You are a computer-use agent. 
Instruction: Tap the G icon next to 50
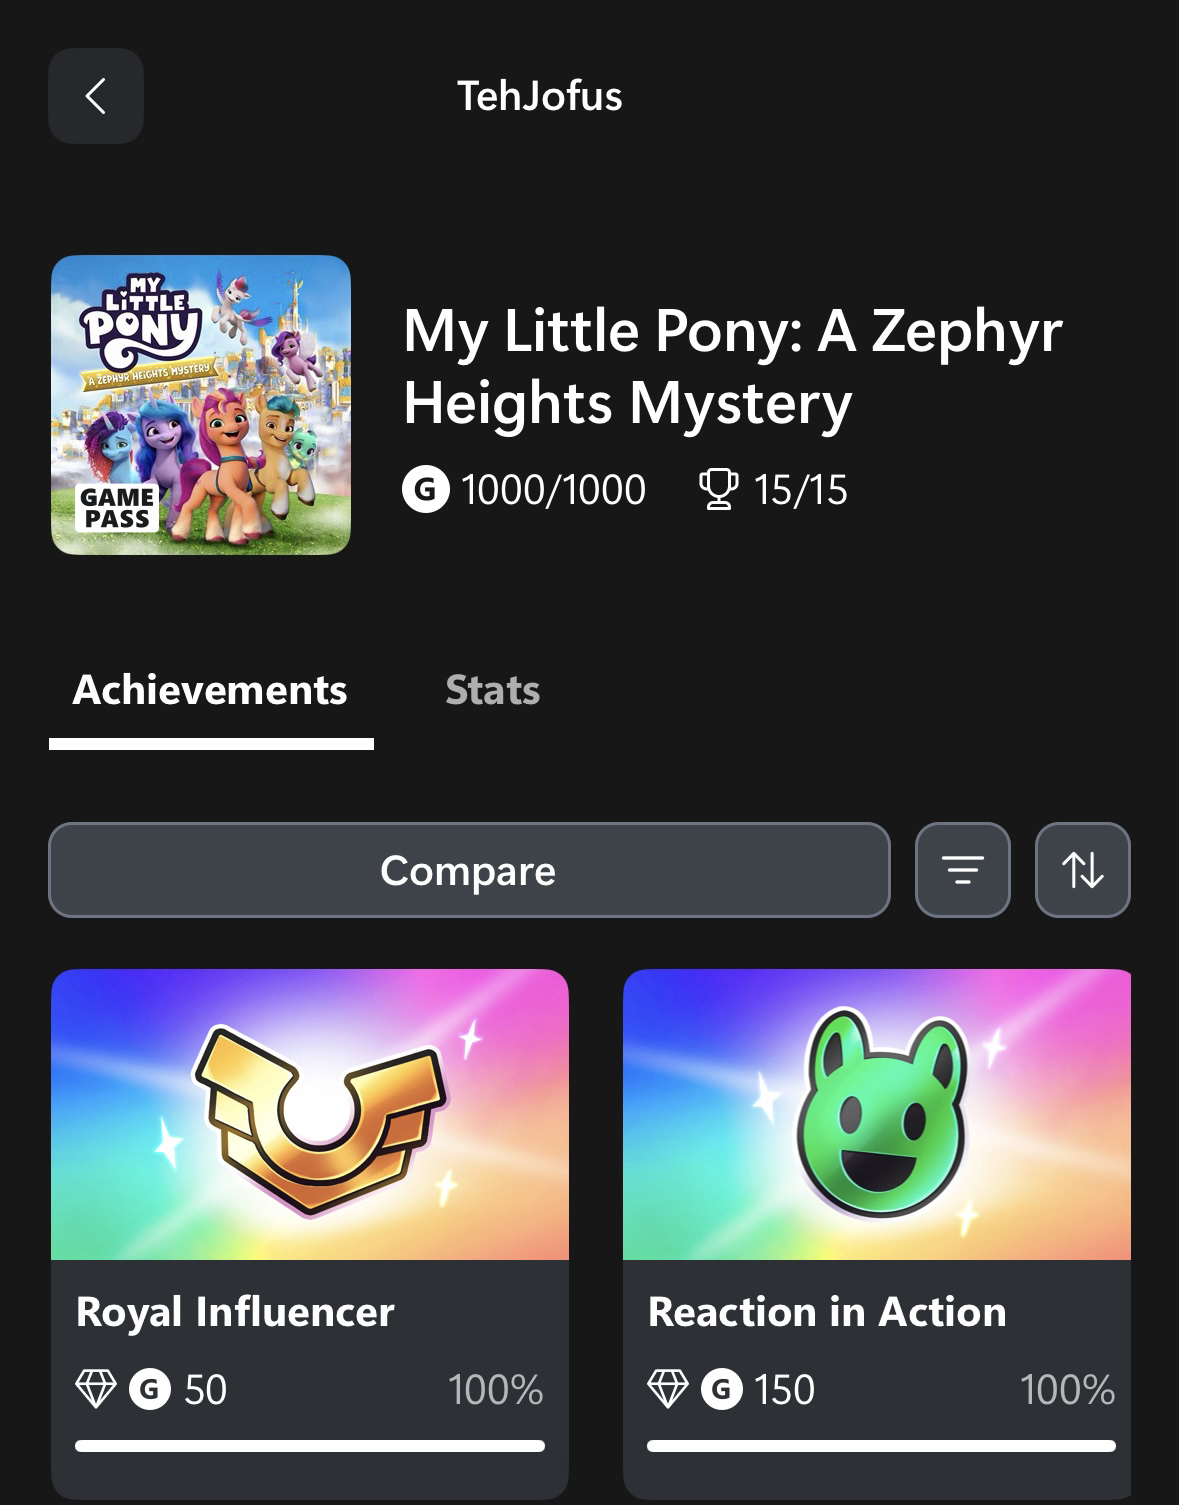click(x=150, y=1389)
